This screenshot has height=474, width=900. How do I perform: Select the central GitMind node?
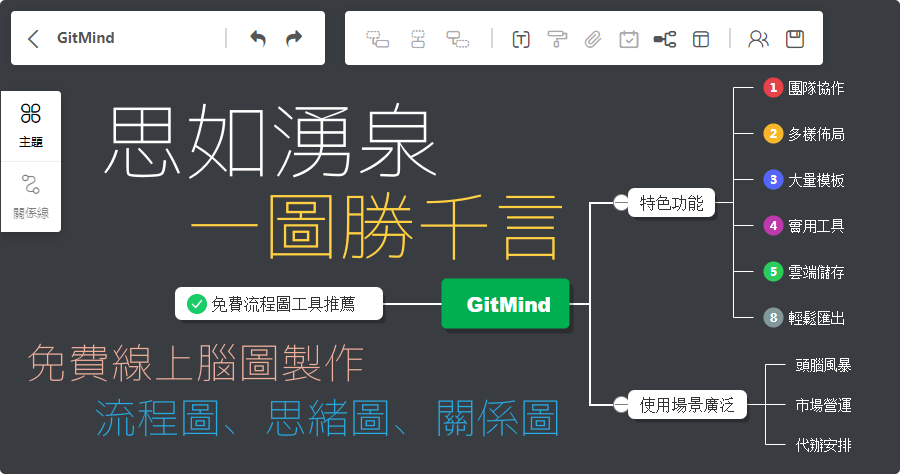tap(505, 304)
